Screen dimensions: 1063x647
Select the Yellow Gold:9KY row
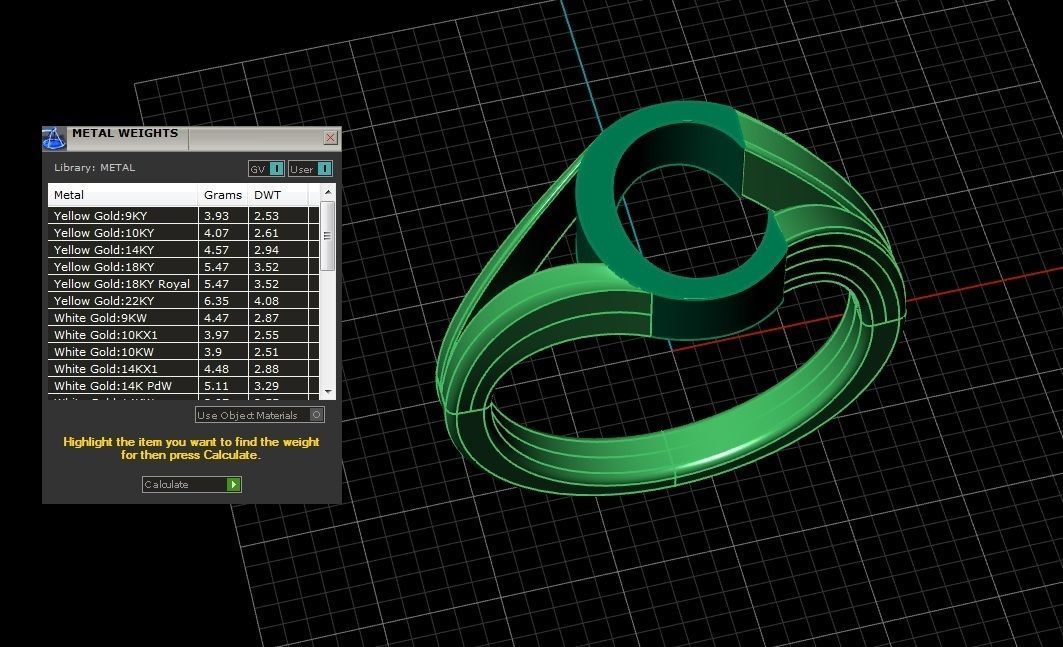coord(183,216)
